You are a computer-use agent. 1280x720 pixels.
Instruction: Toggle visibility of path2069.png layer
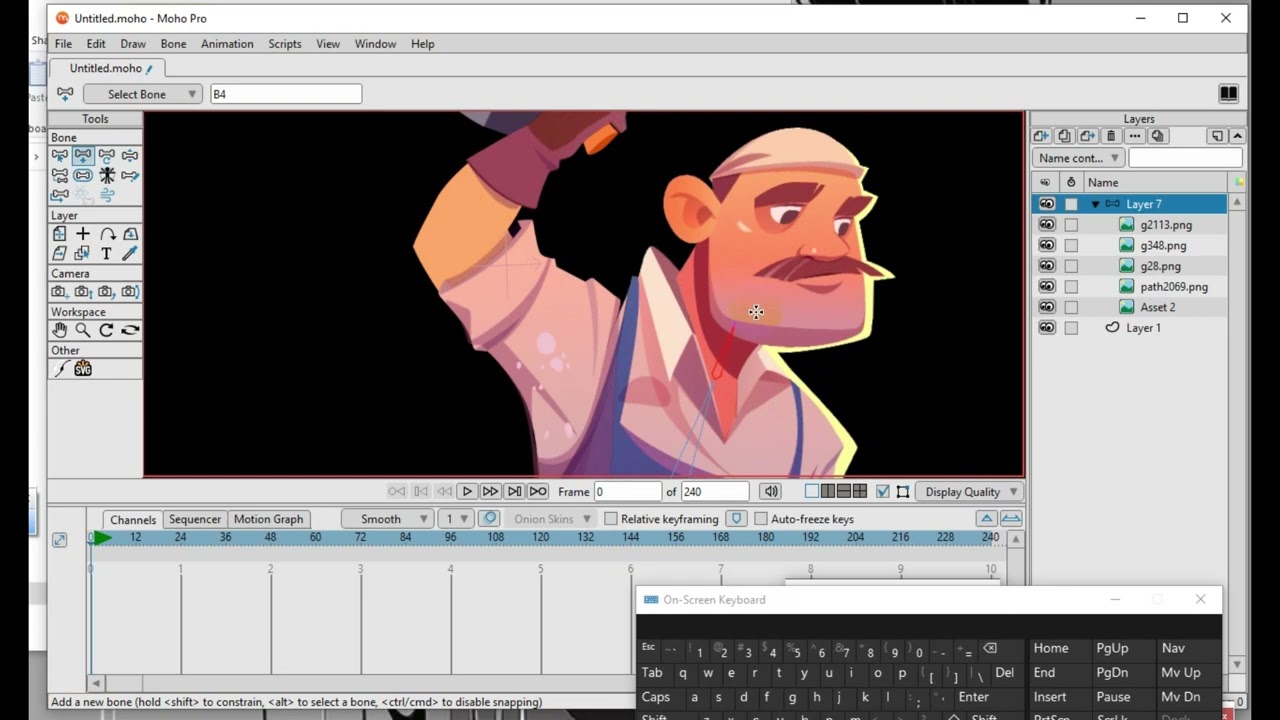coord(1047,286)
